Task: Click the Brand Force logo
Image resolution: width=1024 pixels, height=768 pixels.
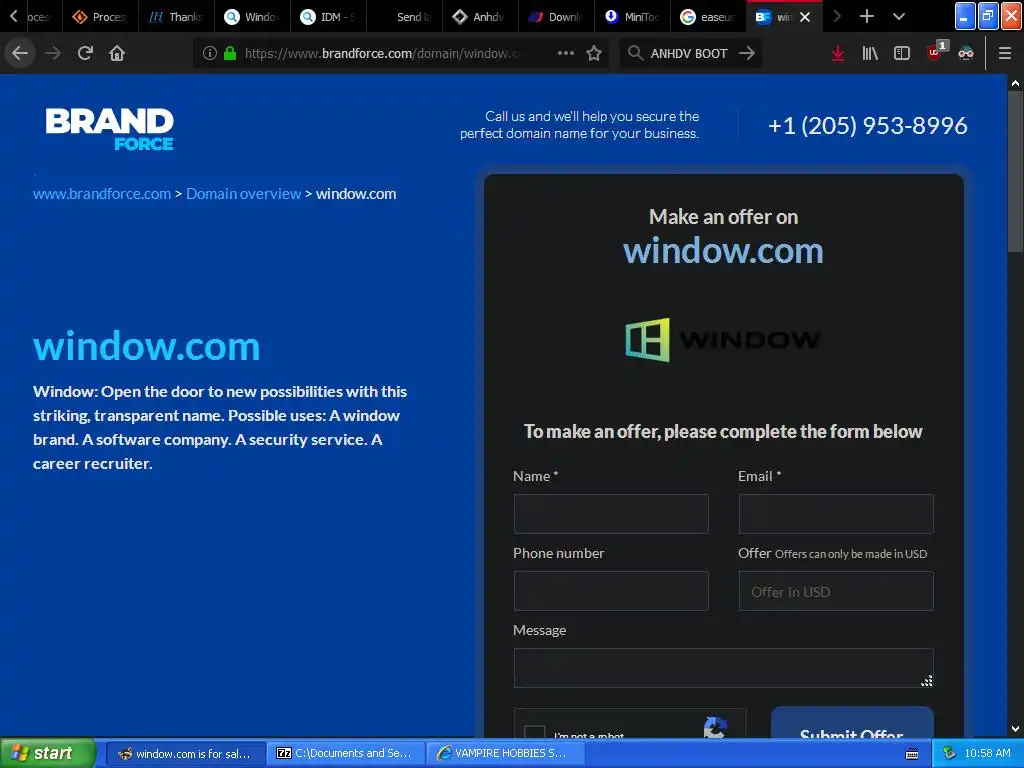Action: click(x=109, y=129)
